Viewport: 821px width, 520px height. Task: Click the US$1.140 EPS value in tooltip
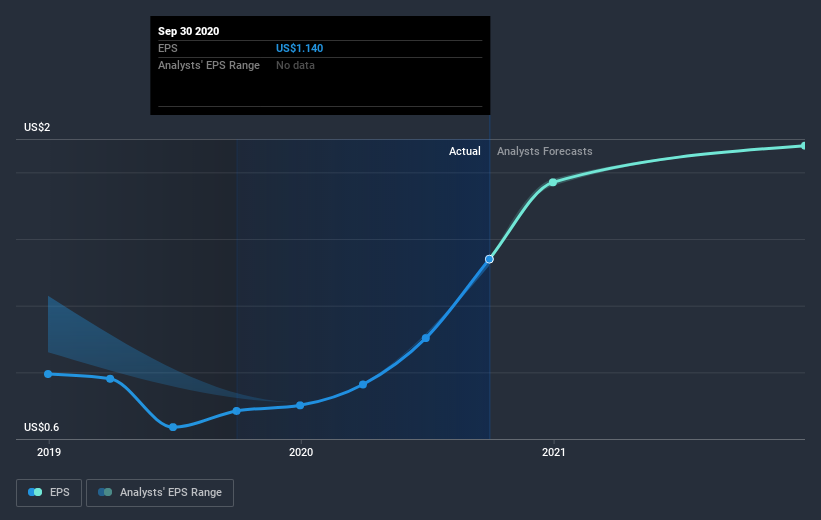(x=299, y=48)
